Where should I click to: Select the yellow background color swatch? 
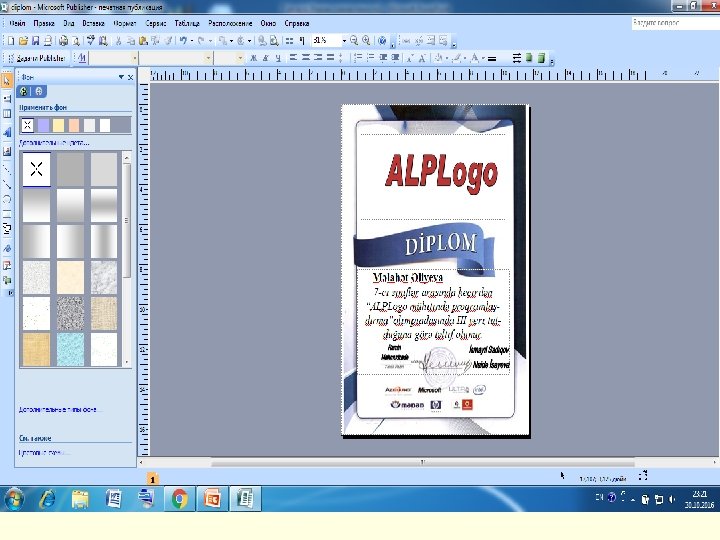pos(59,125)
